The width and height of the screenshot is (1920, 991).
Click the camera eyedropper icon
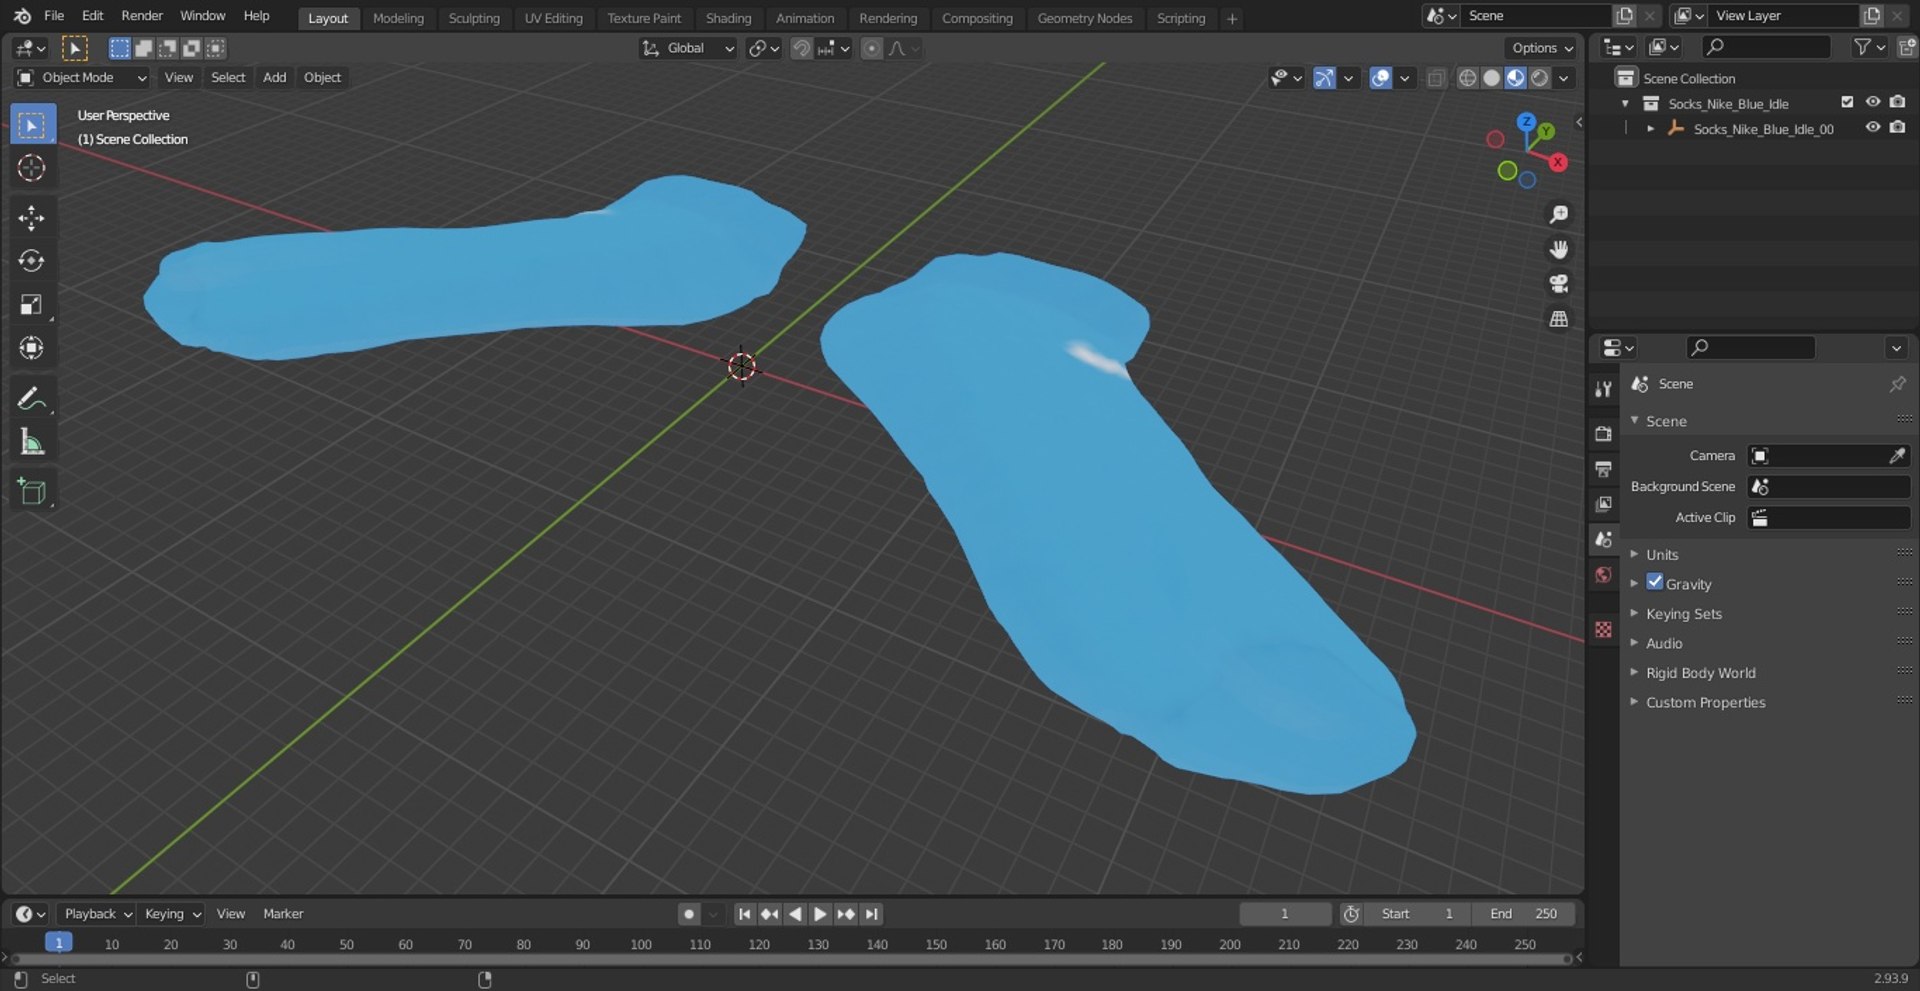tap(1897, 456)
